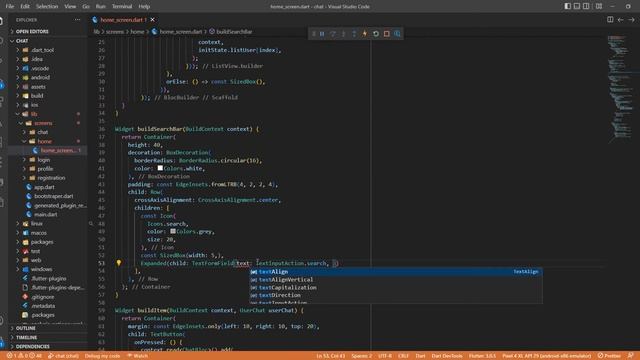Click Dart DevTools in status bar
This screenshot has height=360, width=640.
click(x=447, y=356)
